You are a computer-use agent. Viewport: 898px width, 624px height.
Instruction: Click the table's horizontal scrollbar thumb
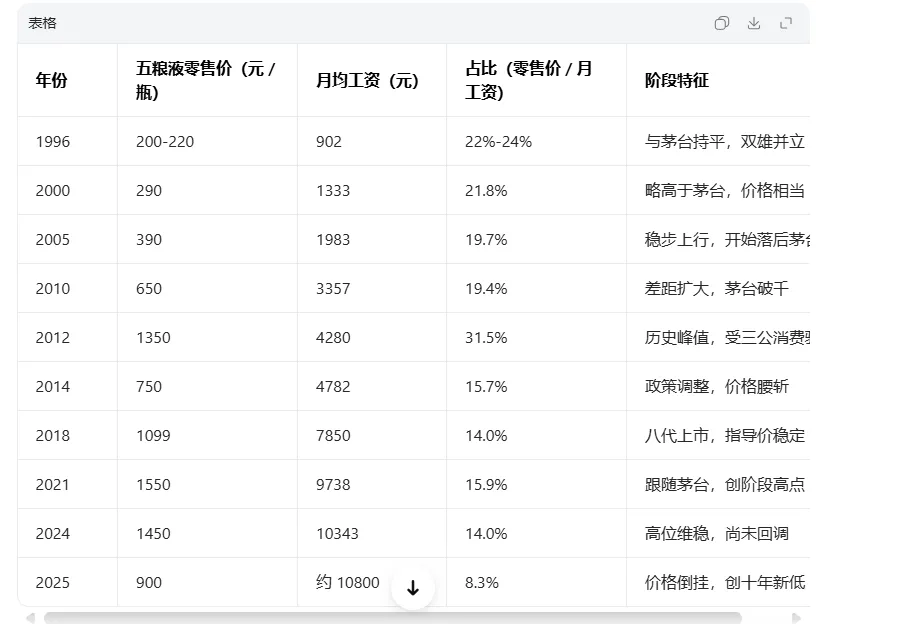click(392, 618)
